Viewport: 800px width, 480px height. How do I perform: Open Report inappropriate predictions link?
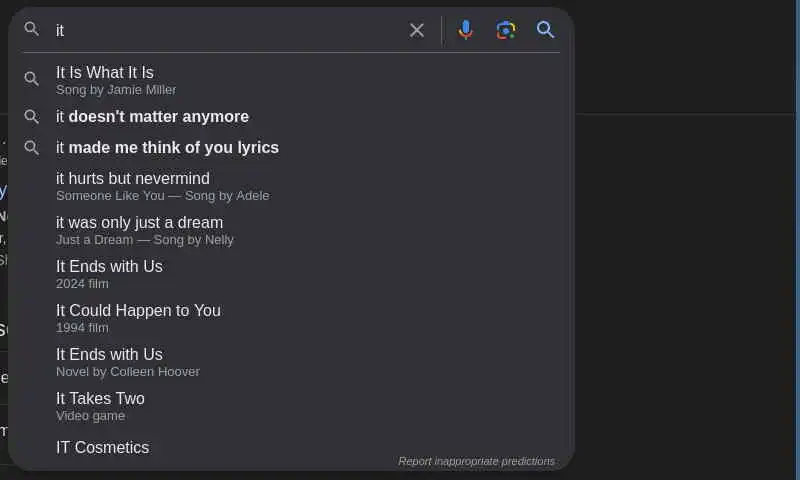click(x=476, y=461)
